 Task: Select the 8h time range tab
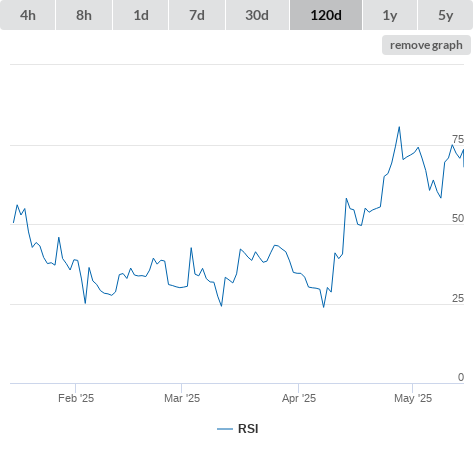[84, 15]
